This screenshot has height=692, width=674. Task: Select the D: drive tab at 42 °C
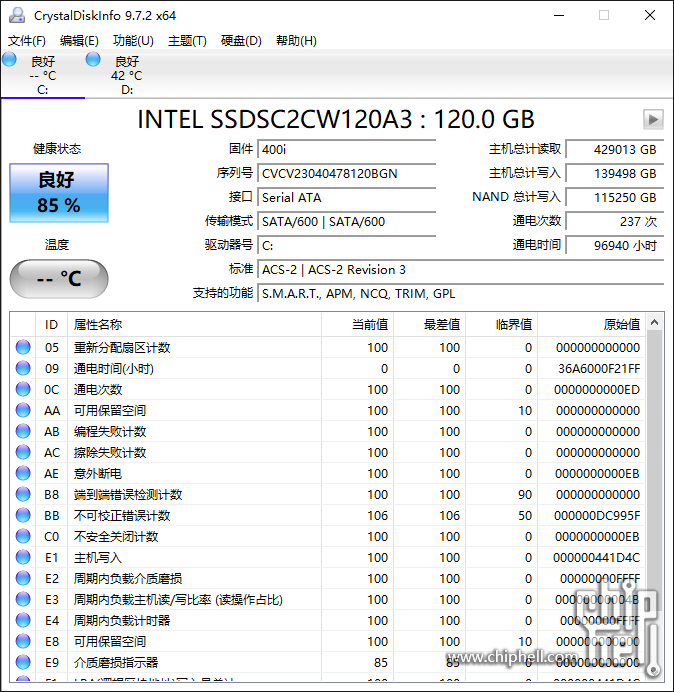pos(127,75)
